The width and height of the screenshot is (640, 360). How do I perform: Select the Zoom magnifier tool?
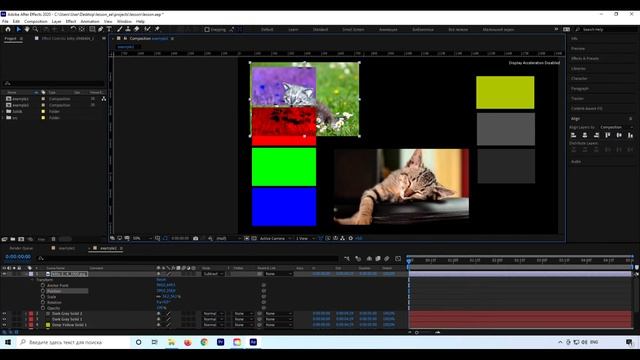pos(36,29)
